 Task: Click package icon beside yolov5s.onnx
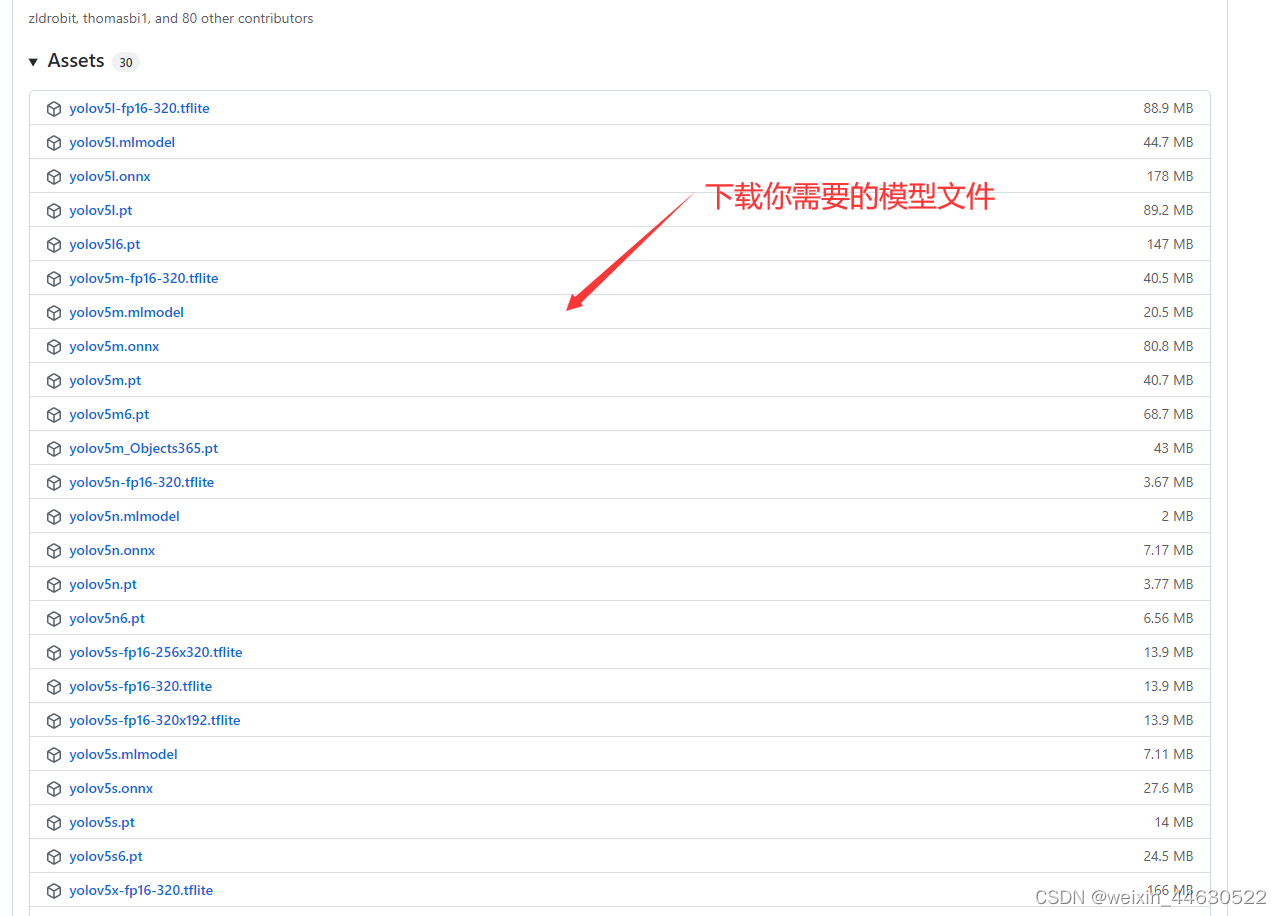(x=54, y=788)
